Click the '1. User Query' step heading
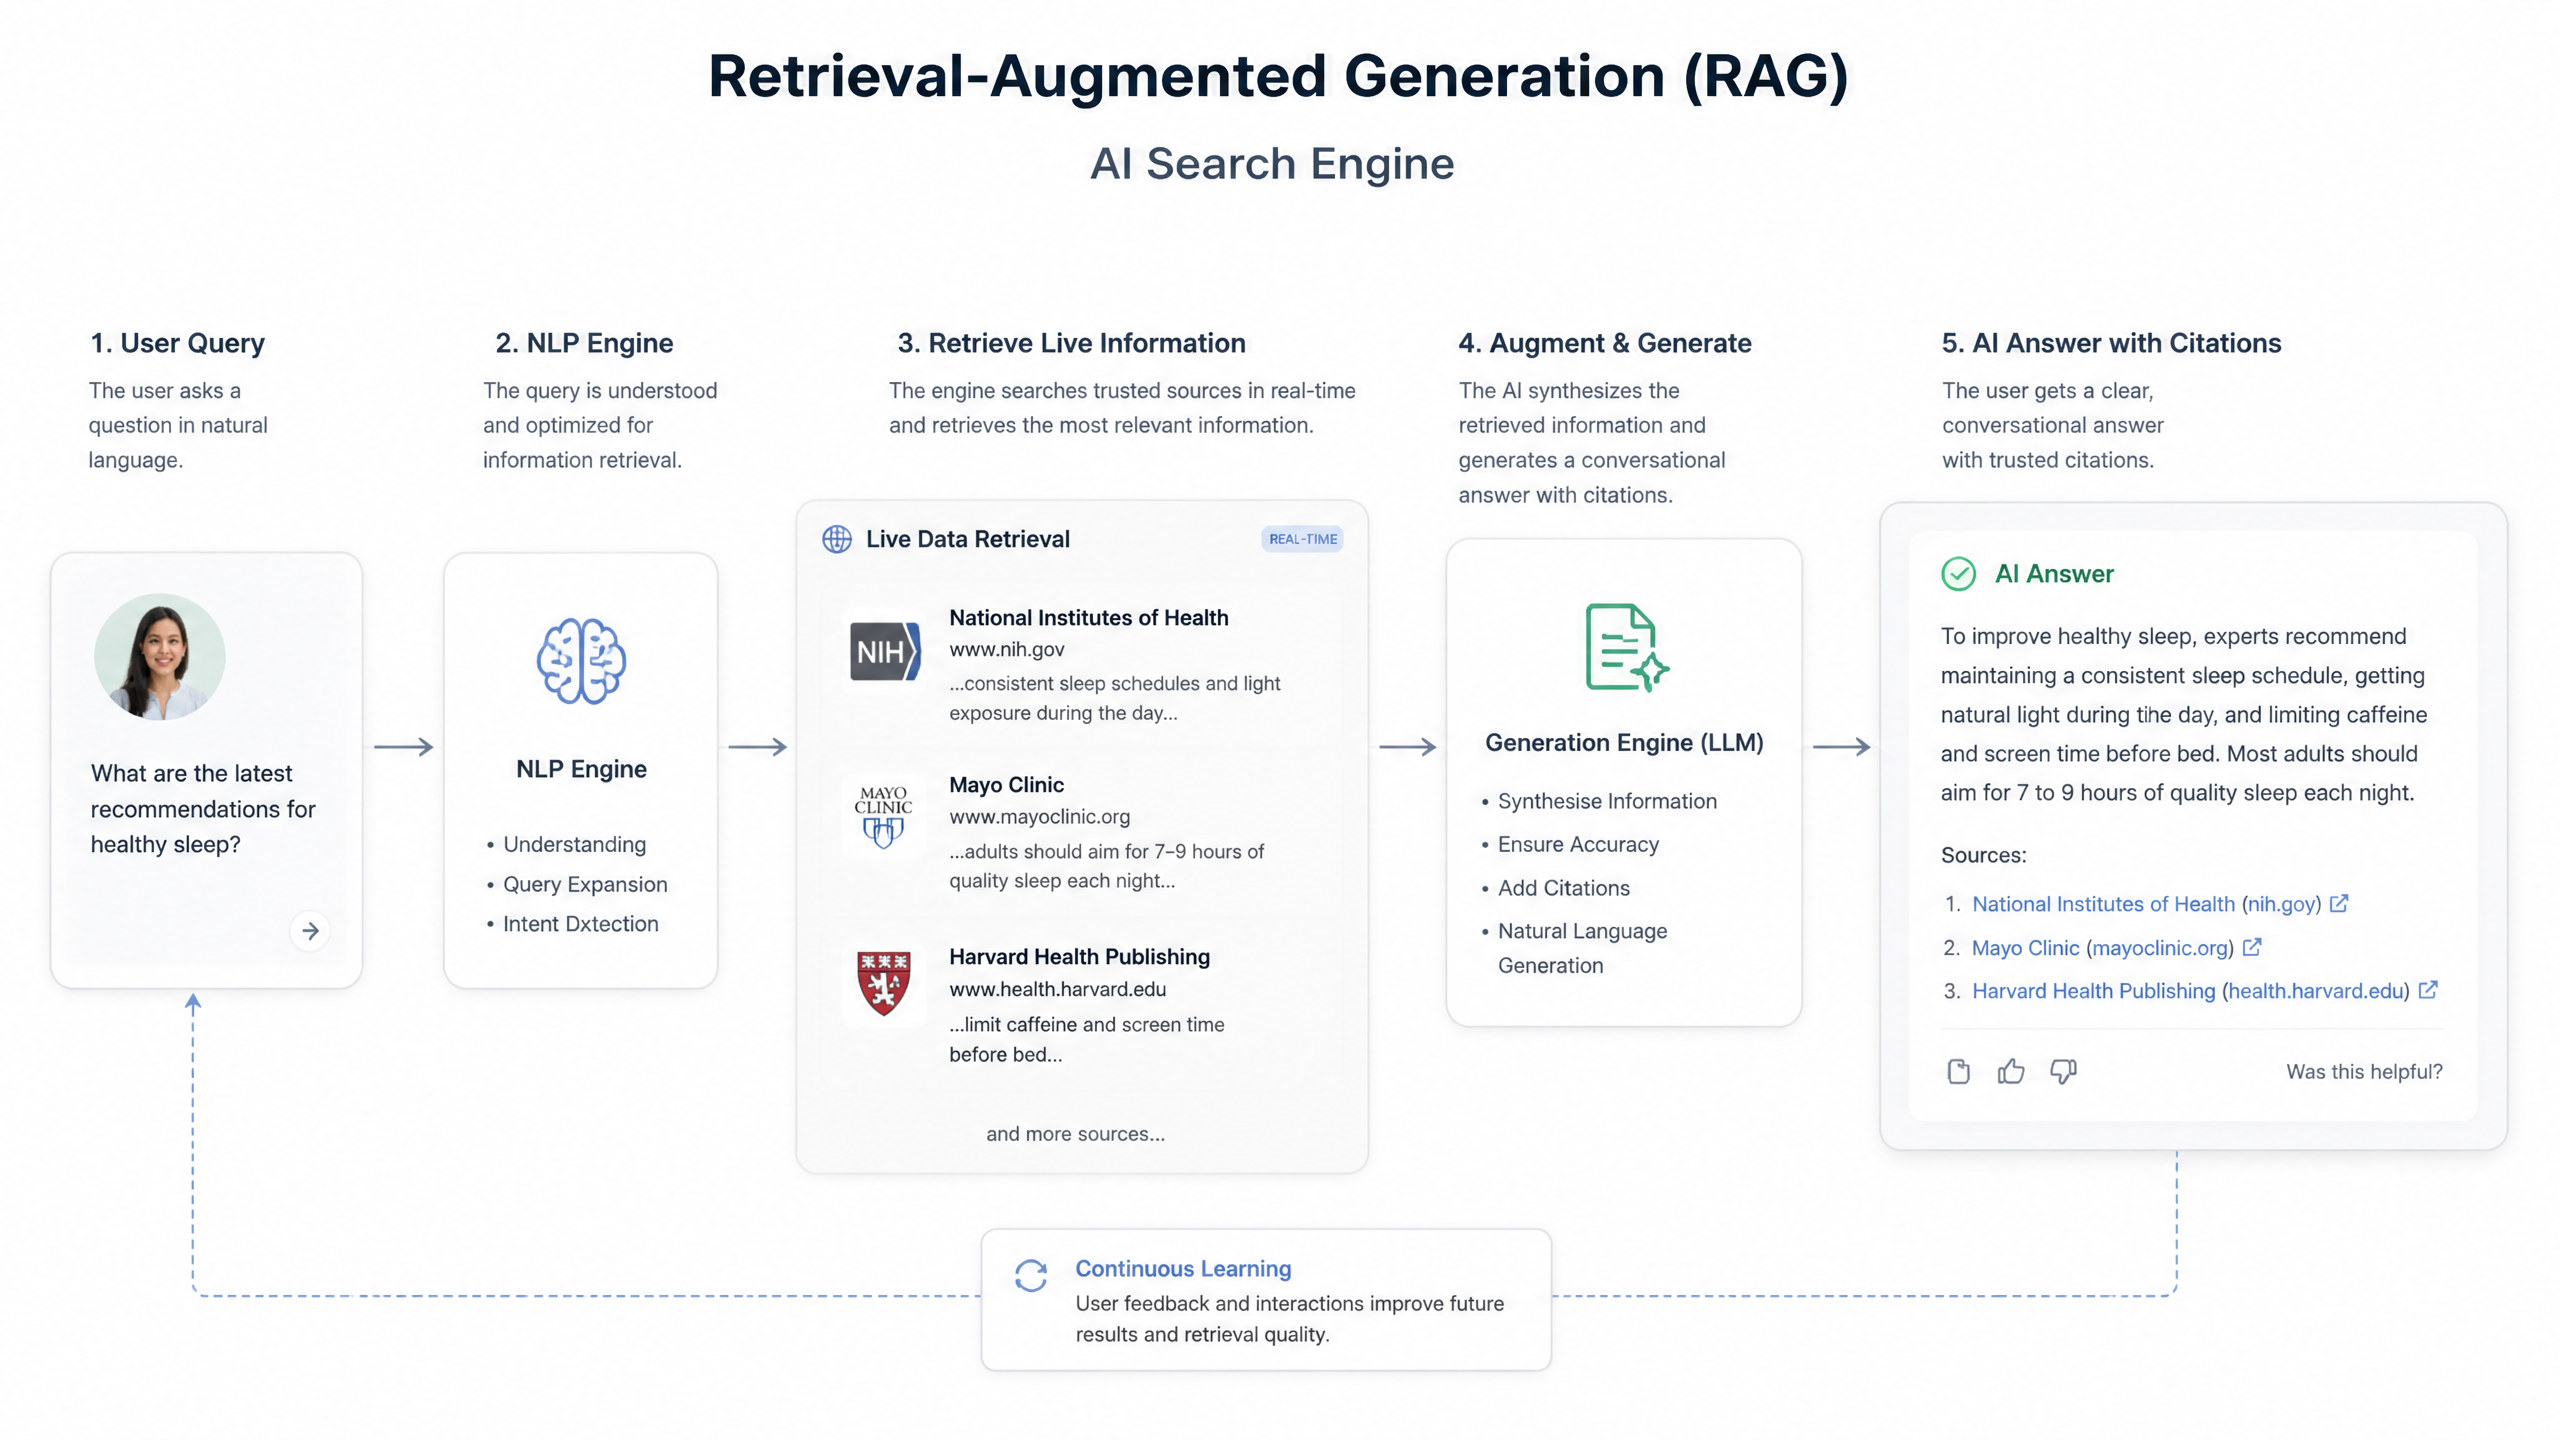Image resolution: width=2560 pixels, height=1440 pixels. point(177,343)
